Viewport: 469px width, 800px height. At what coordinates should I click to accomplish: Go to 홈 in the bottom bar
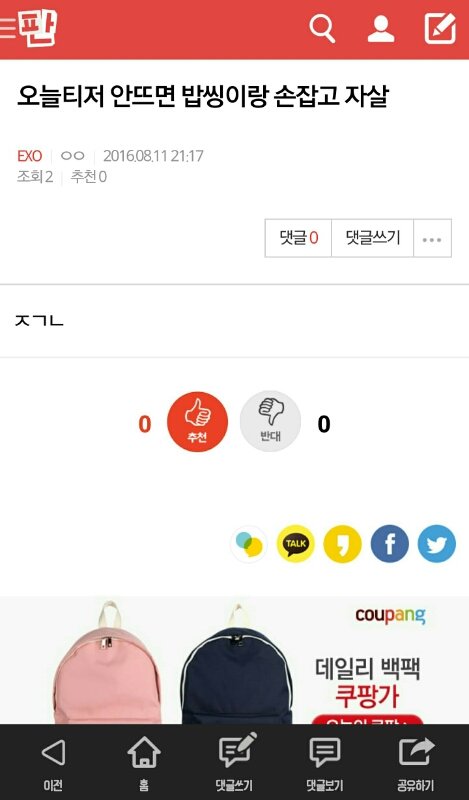coord(144,763)
